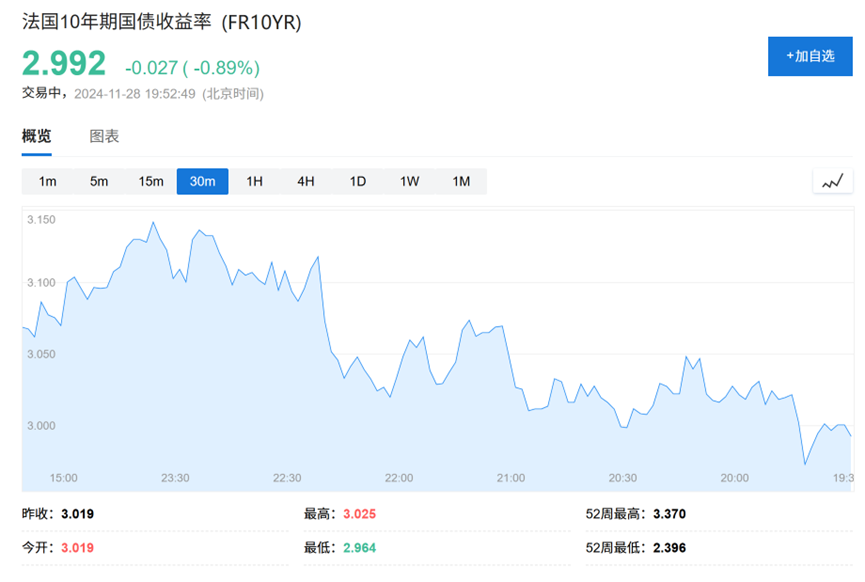Click the blue +加自选 watchlist button
865x582 pixels.
pos(810,56)
